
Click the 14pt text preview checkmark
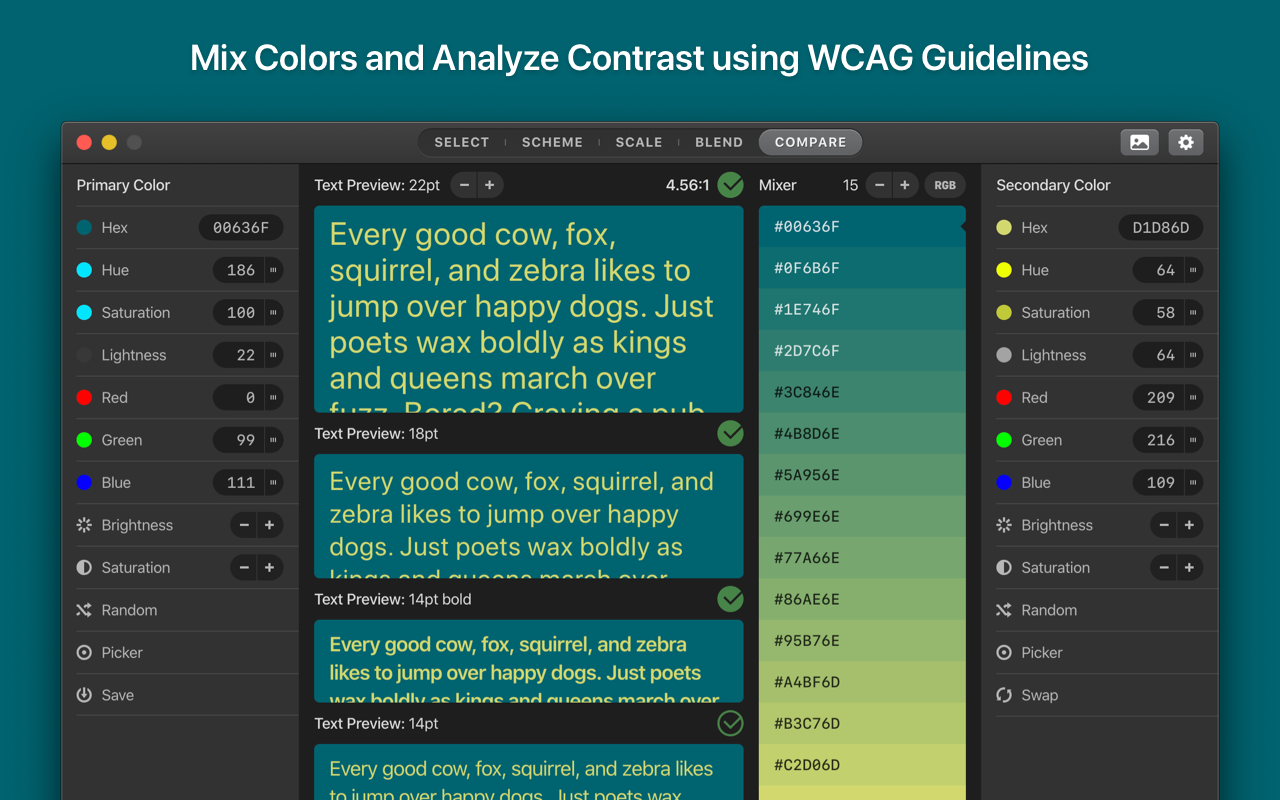click(731, 723)
